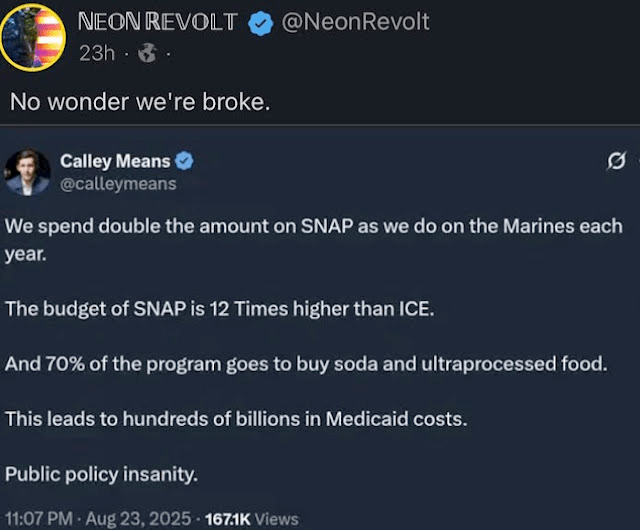640x530 pixels.
Task: Click the slashed circle icon in the quoted tweet
Action: coord(617,161)
